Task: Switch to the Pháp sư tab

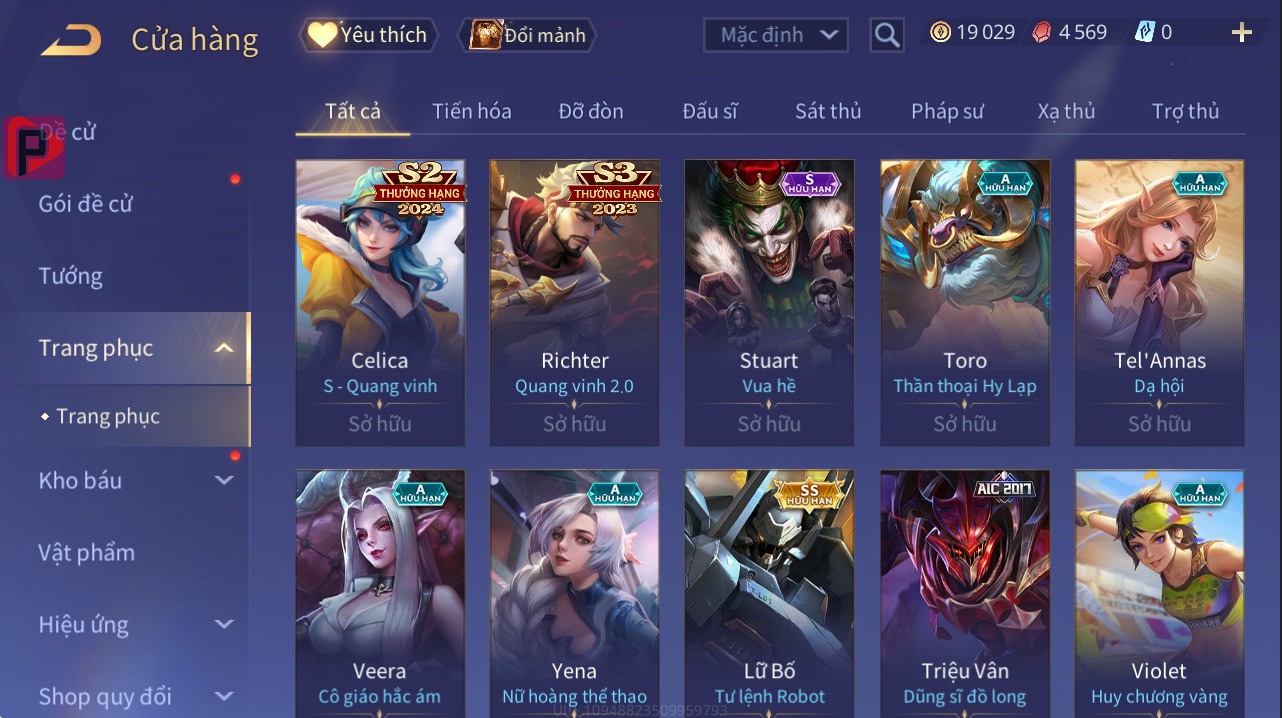Action: (x=947, y=111)
